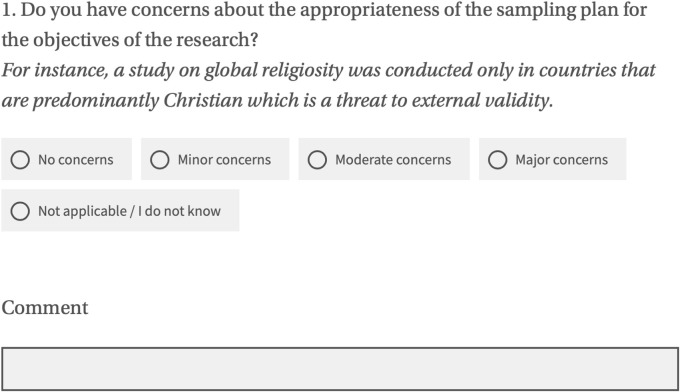Pick Not applicable / I do not know
This screenshot has width=680, height=392.
coord(120,211)
